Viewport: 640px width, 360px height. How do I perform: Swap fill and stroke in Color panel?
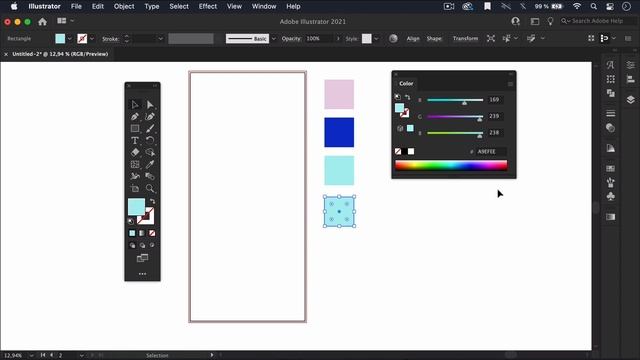[407, 97]
